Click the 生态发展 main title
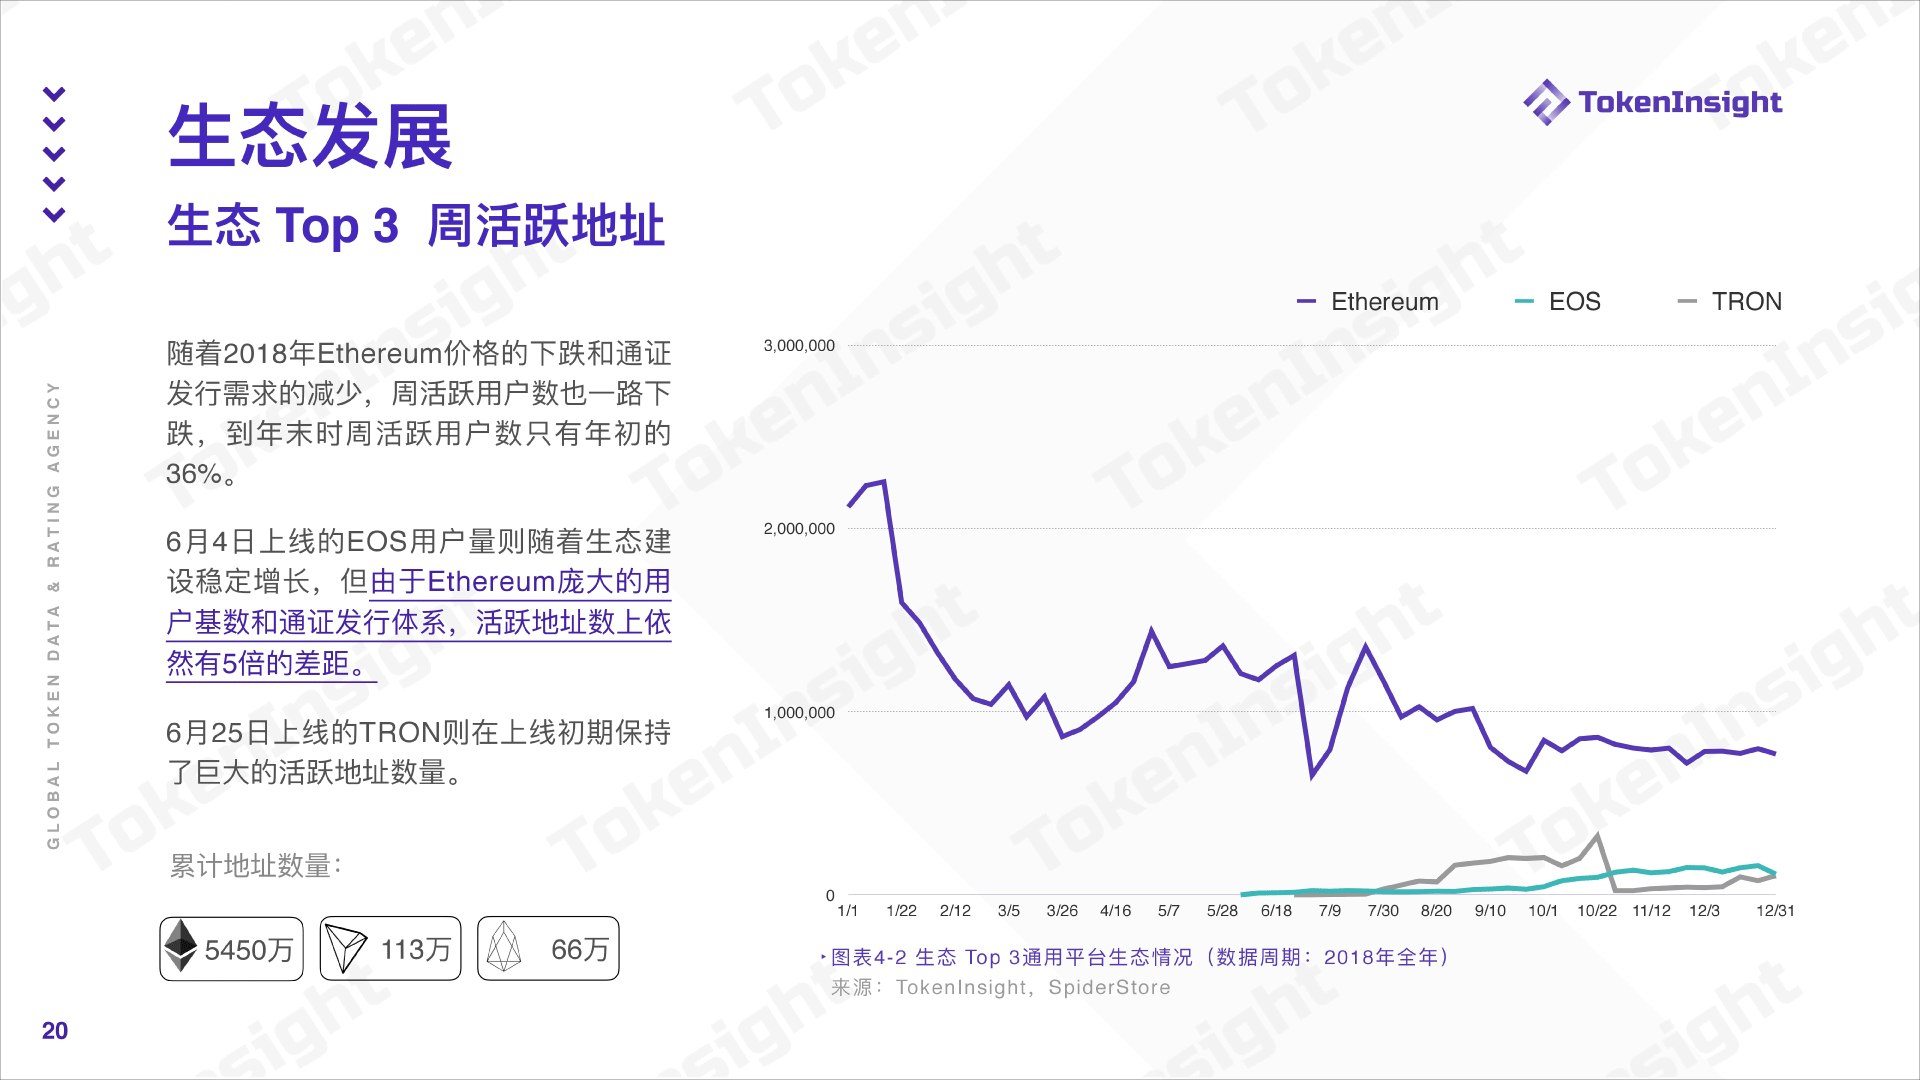The height and width of the screenshot is (1080, 1920). coord(310,137)
